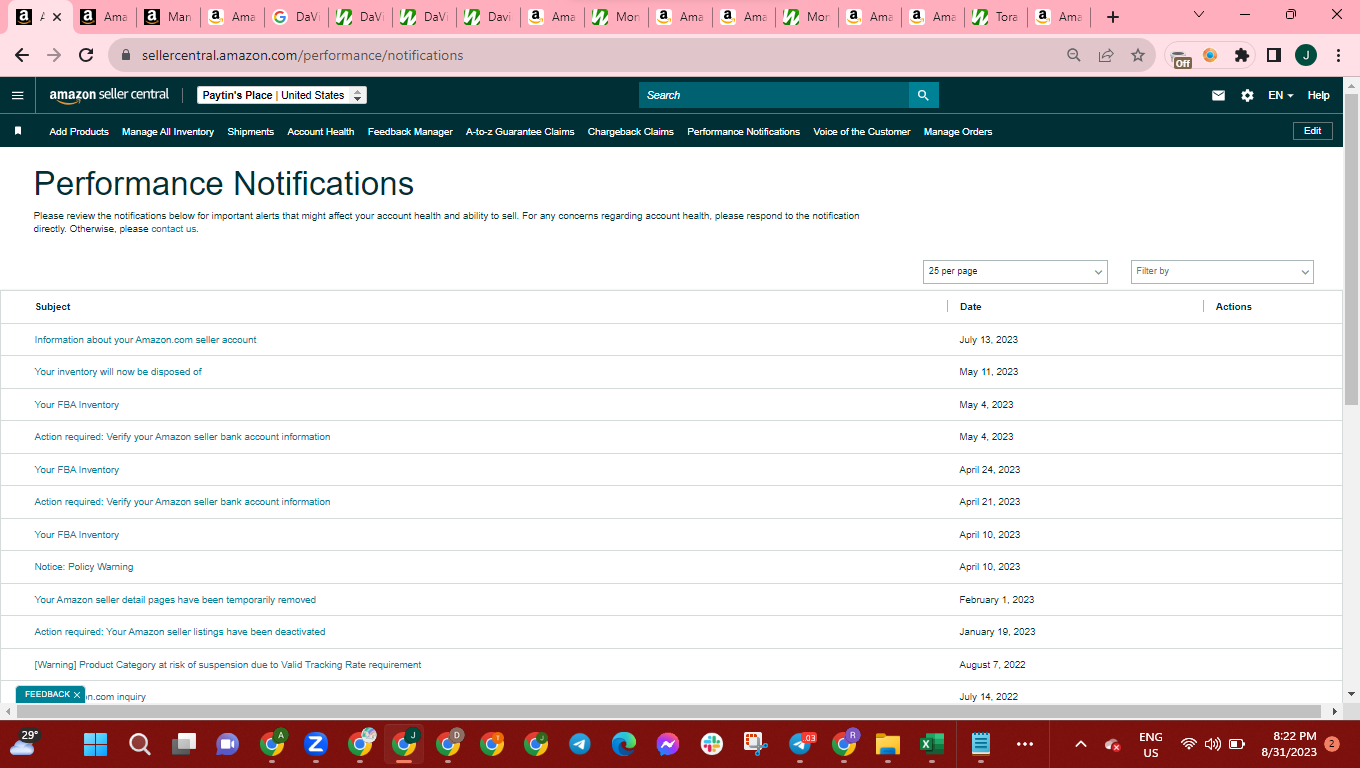
Task: Go to Chargeback Claims
Action: tap(631, 132)
